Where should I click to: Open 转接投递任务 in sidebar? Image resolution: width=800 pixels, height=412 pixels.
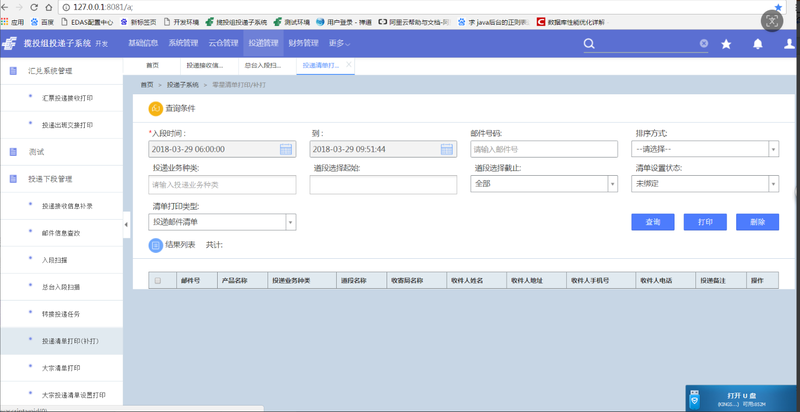point(61,314)
